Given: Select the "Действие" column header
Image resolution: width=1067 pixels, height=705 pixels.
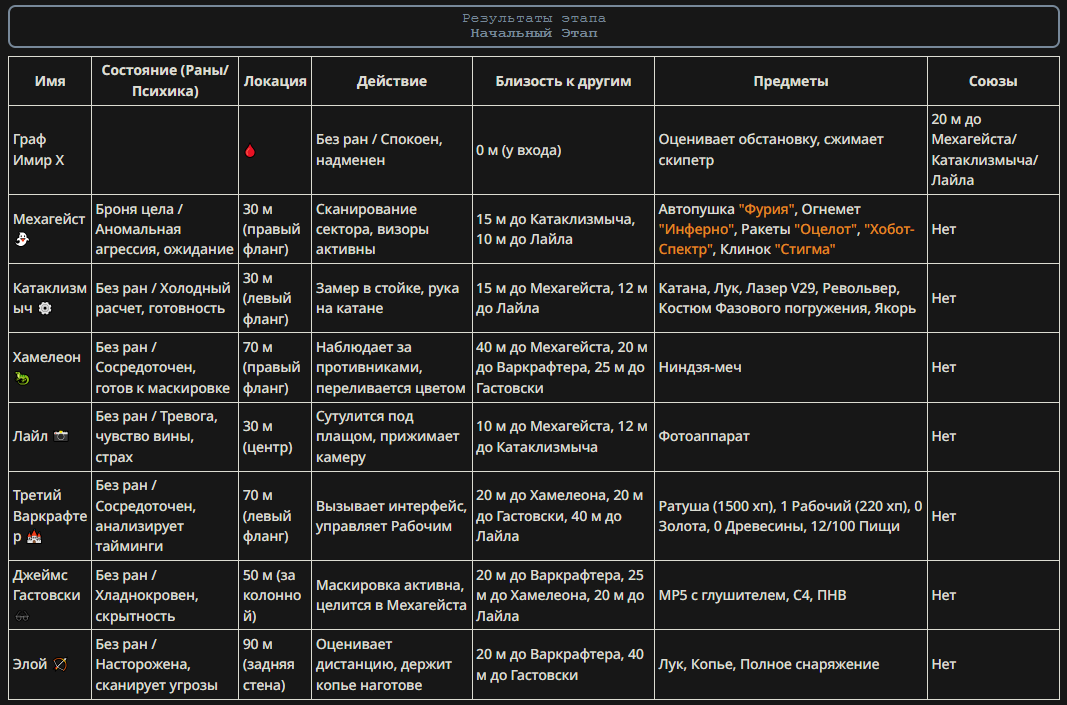Looking at the screenshot, I should 391,82.
